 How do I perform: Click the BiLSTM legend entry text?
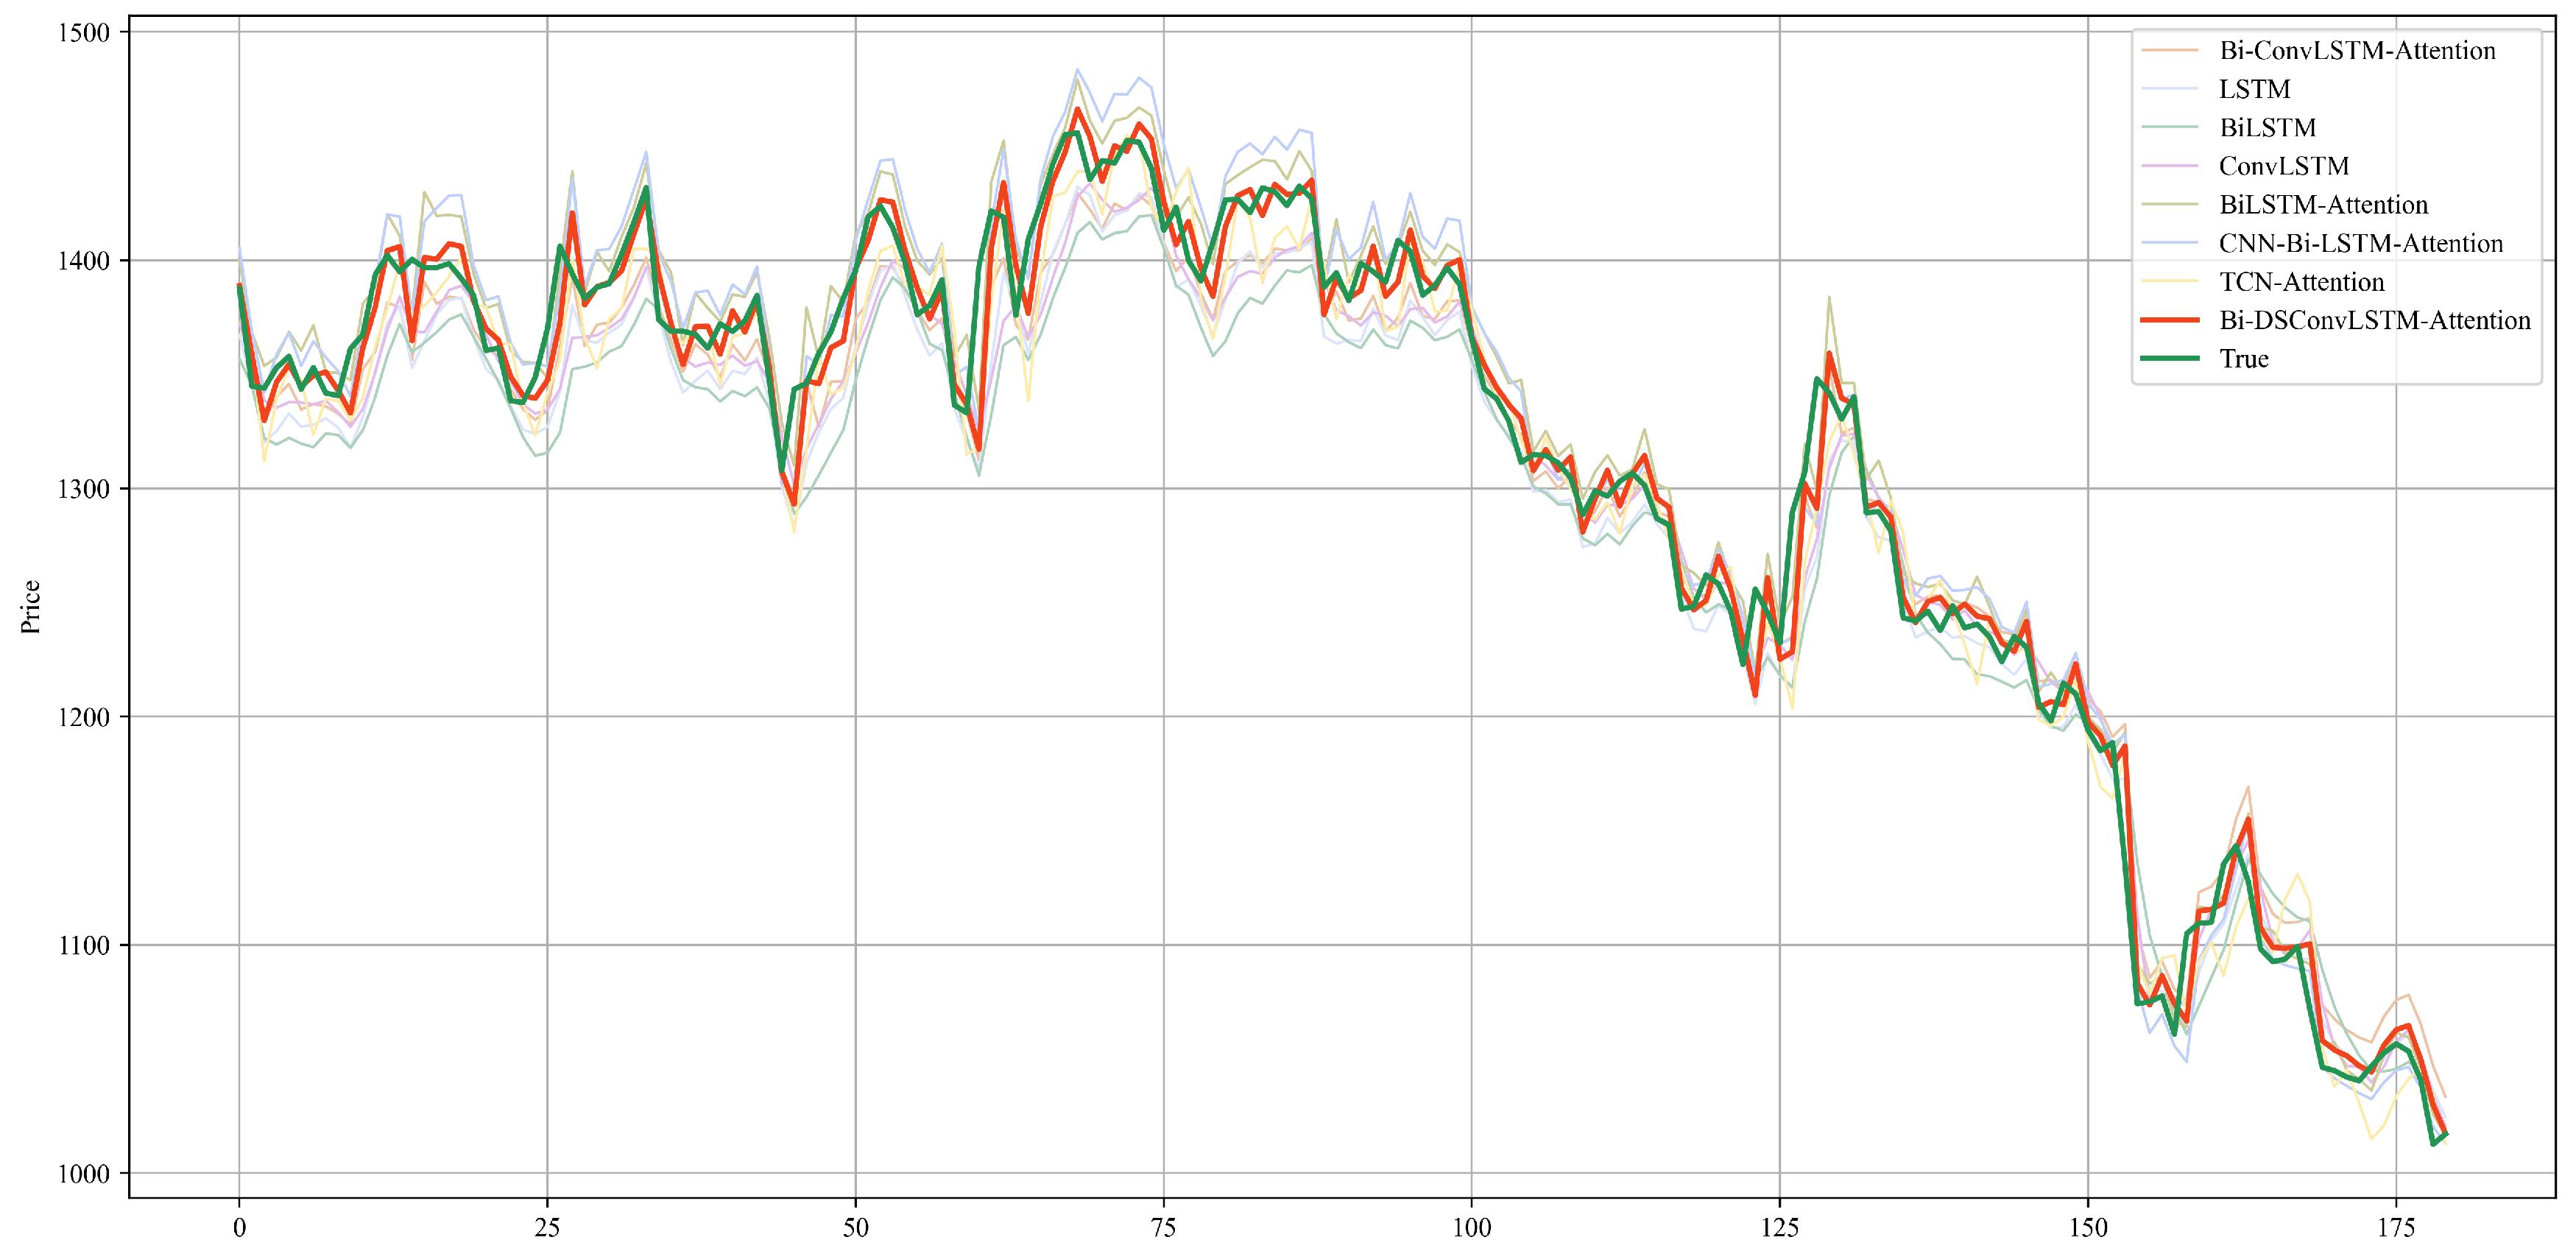2267,128
